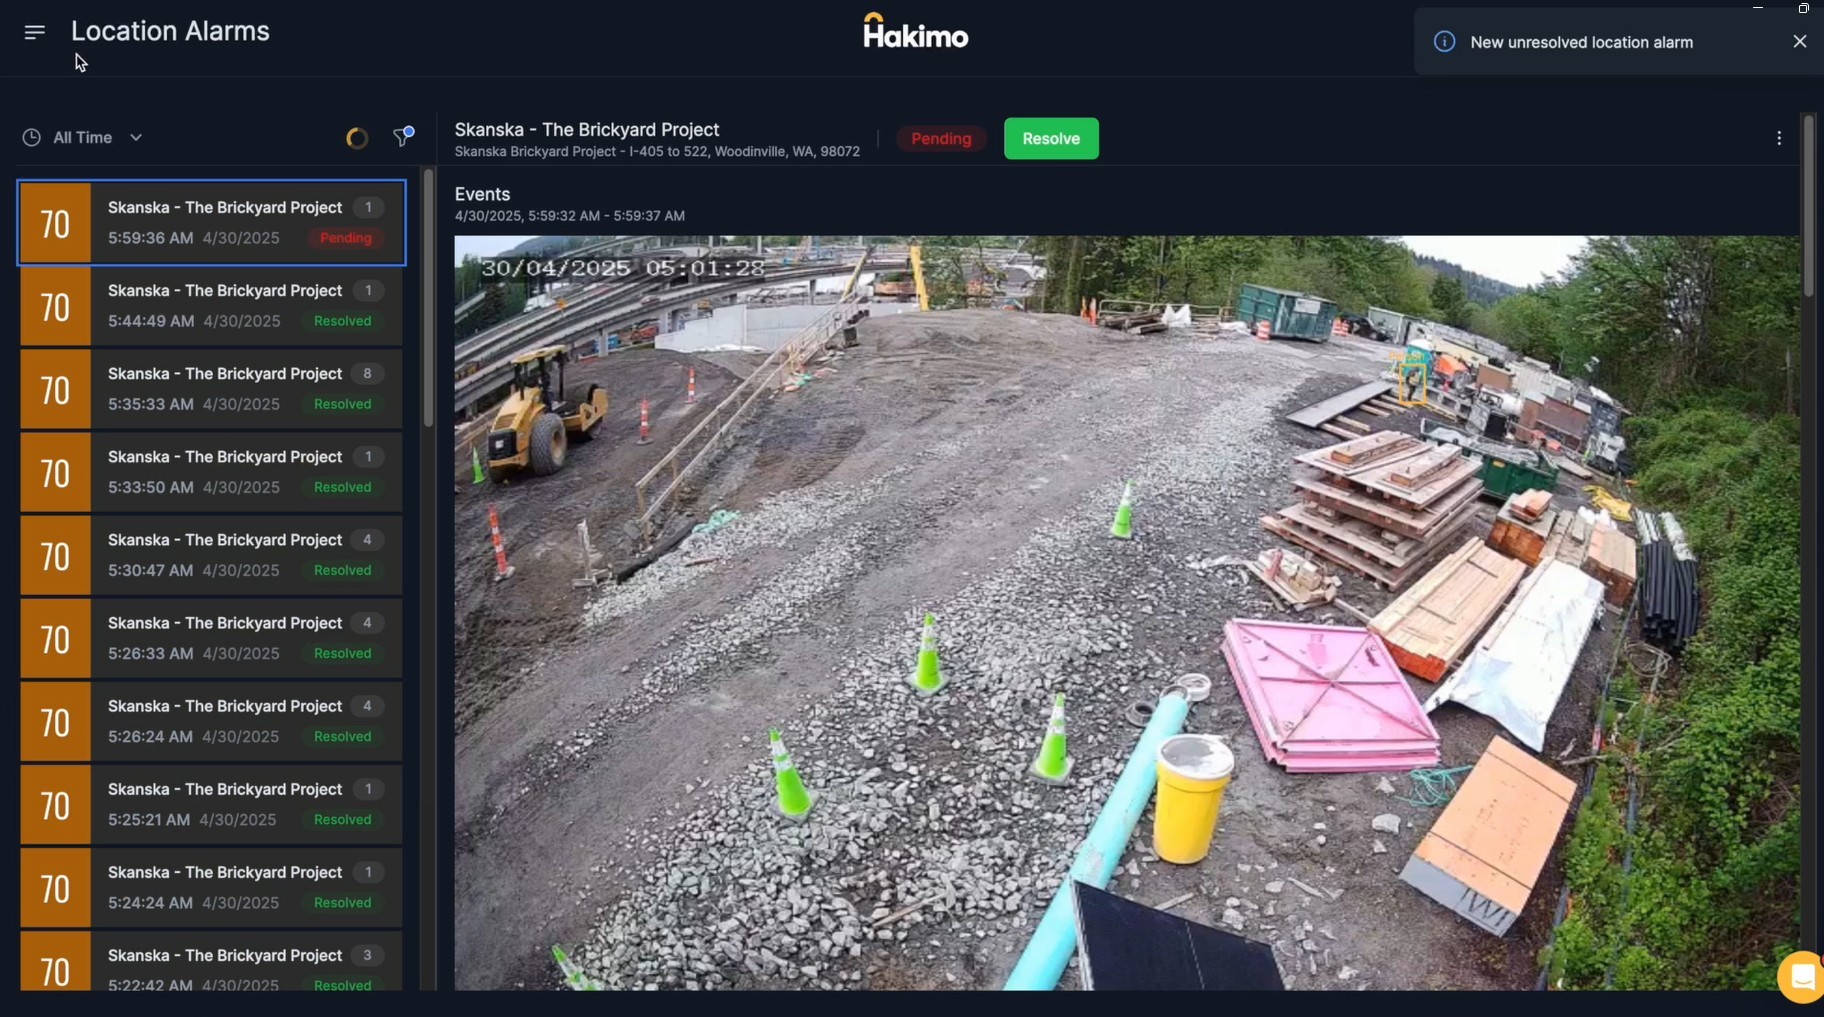
Task: Click the refresh spinner icon
Action: [x=357, y=138]
